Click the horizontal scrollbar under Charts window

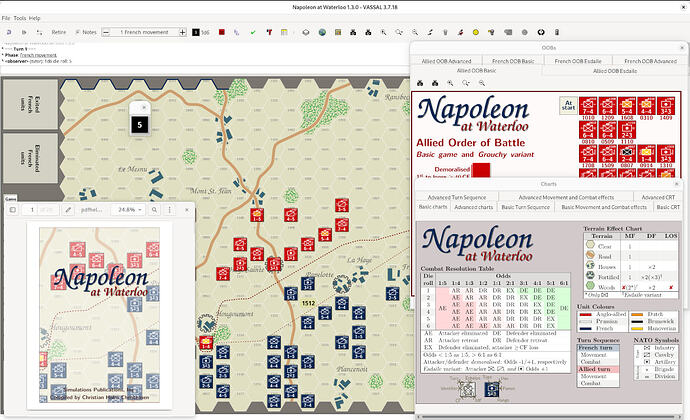(550, 416)
